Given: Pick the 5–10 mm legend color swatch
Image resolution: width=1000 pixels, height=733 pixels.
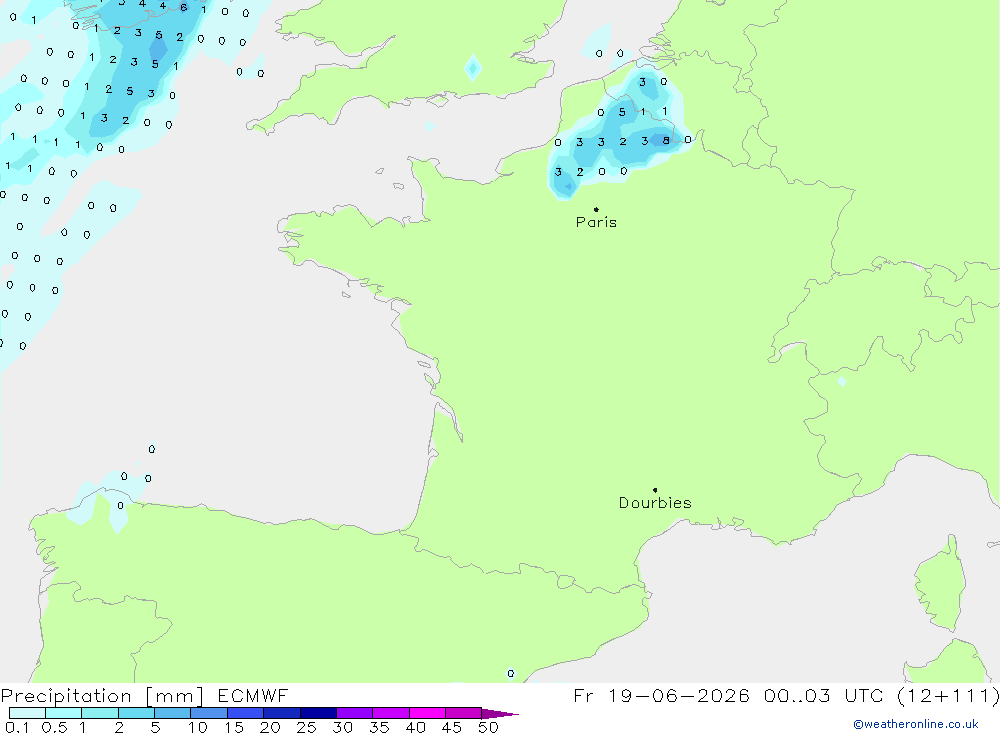Looking at the screenshot, I should pyautogui.click(x=173, y=713).
